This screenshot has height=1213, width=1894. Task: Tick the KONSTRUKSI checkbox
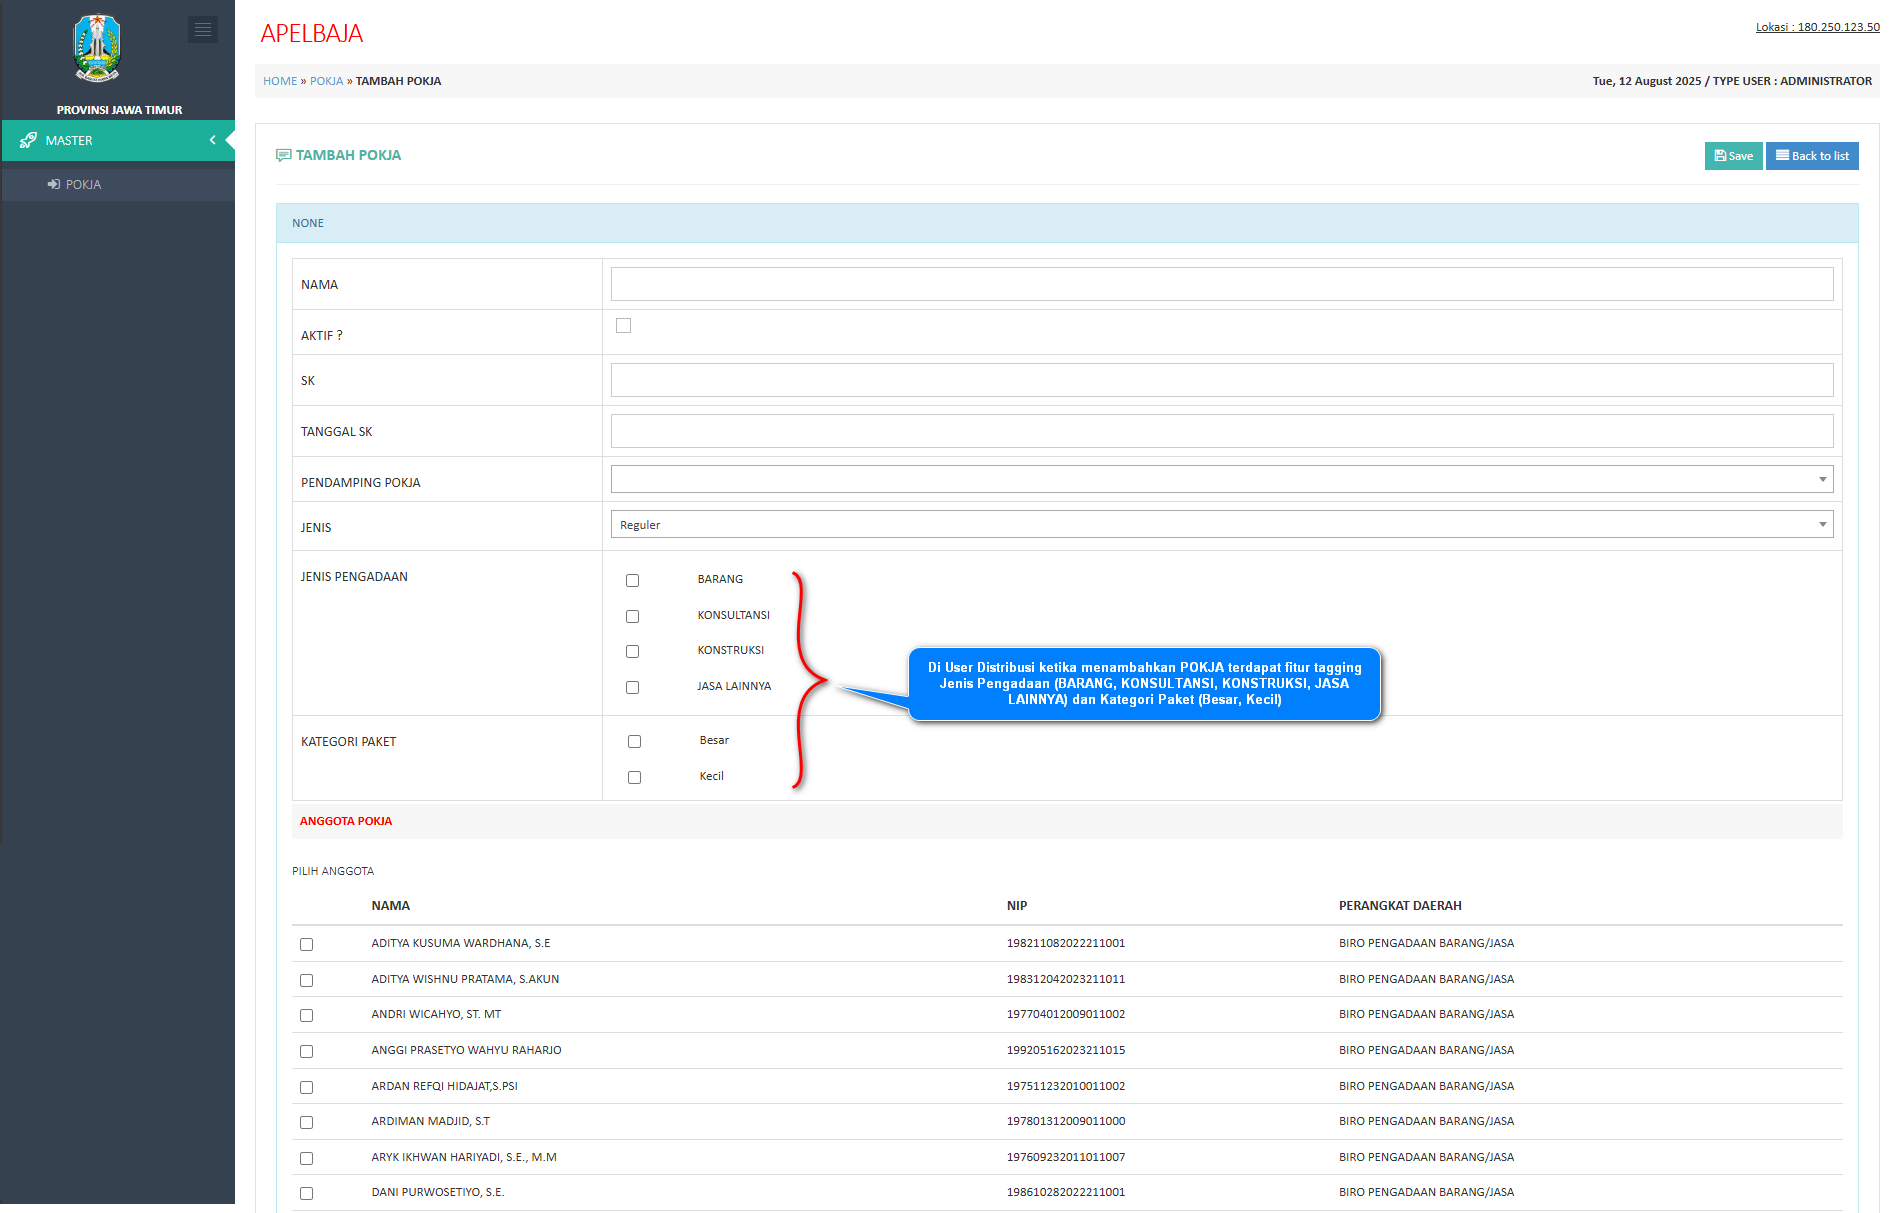632,651
